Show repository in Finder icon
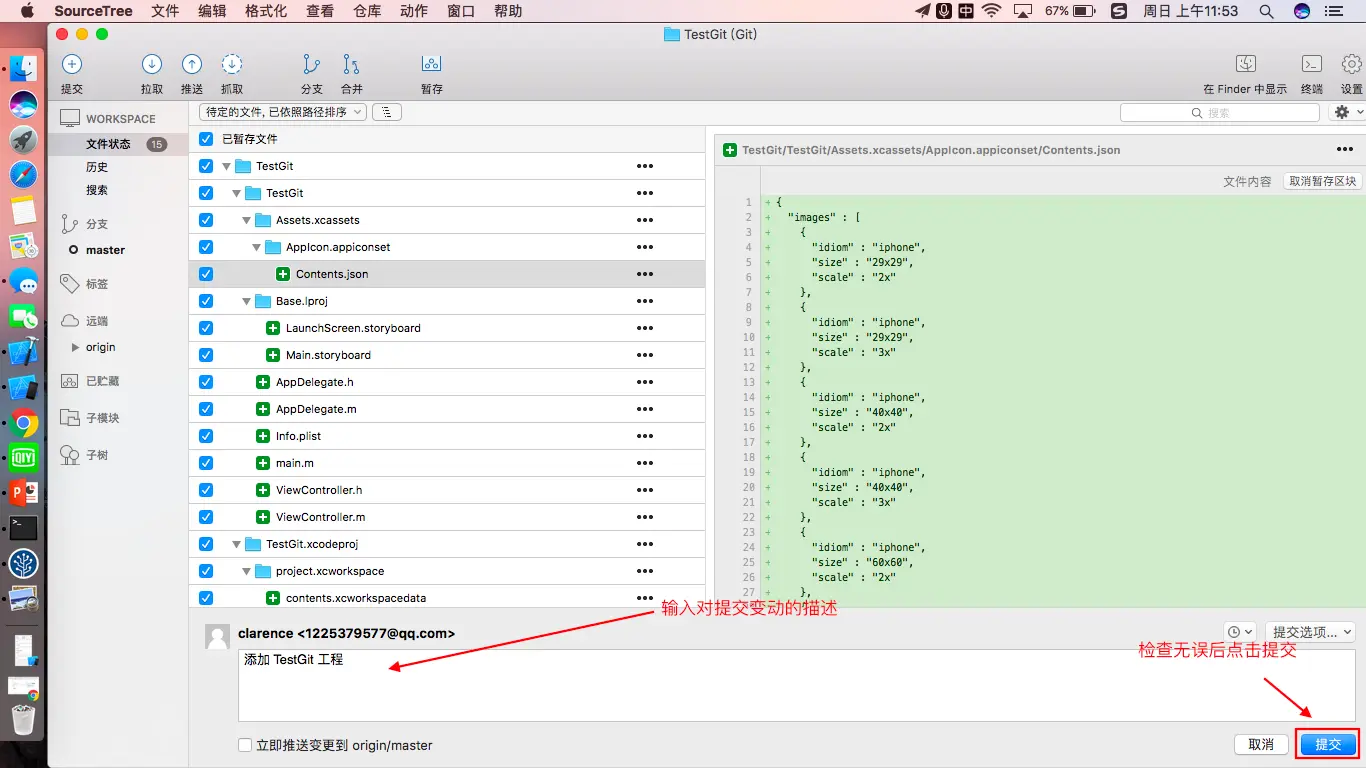Screen dimensions: 1366x768 pyautogui.click(x=1246, y=64)
